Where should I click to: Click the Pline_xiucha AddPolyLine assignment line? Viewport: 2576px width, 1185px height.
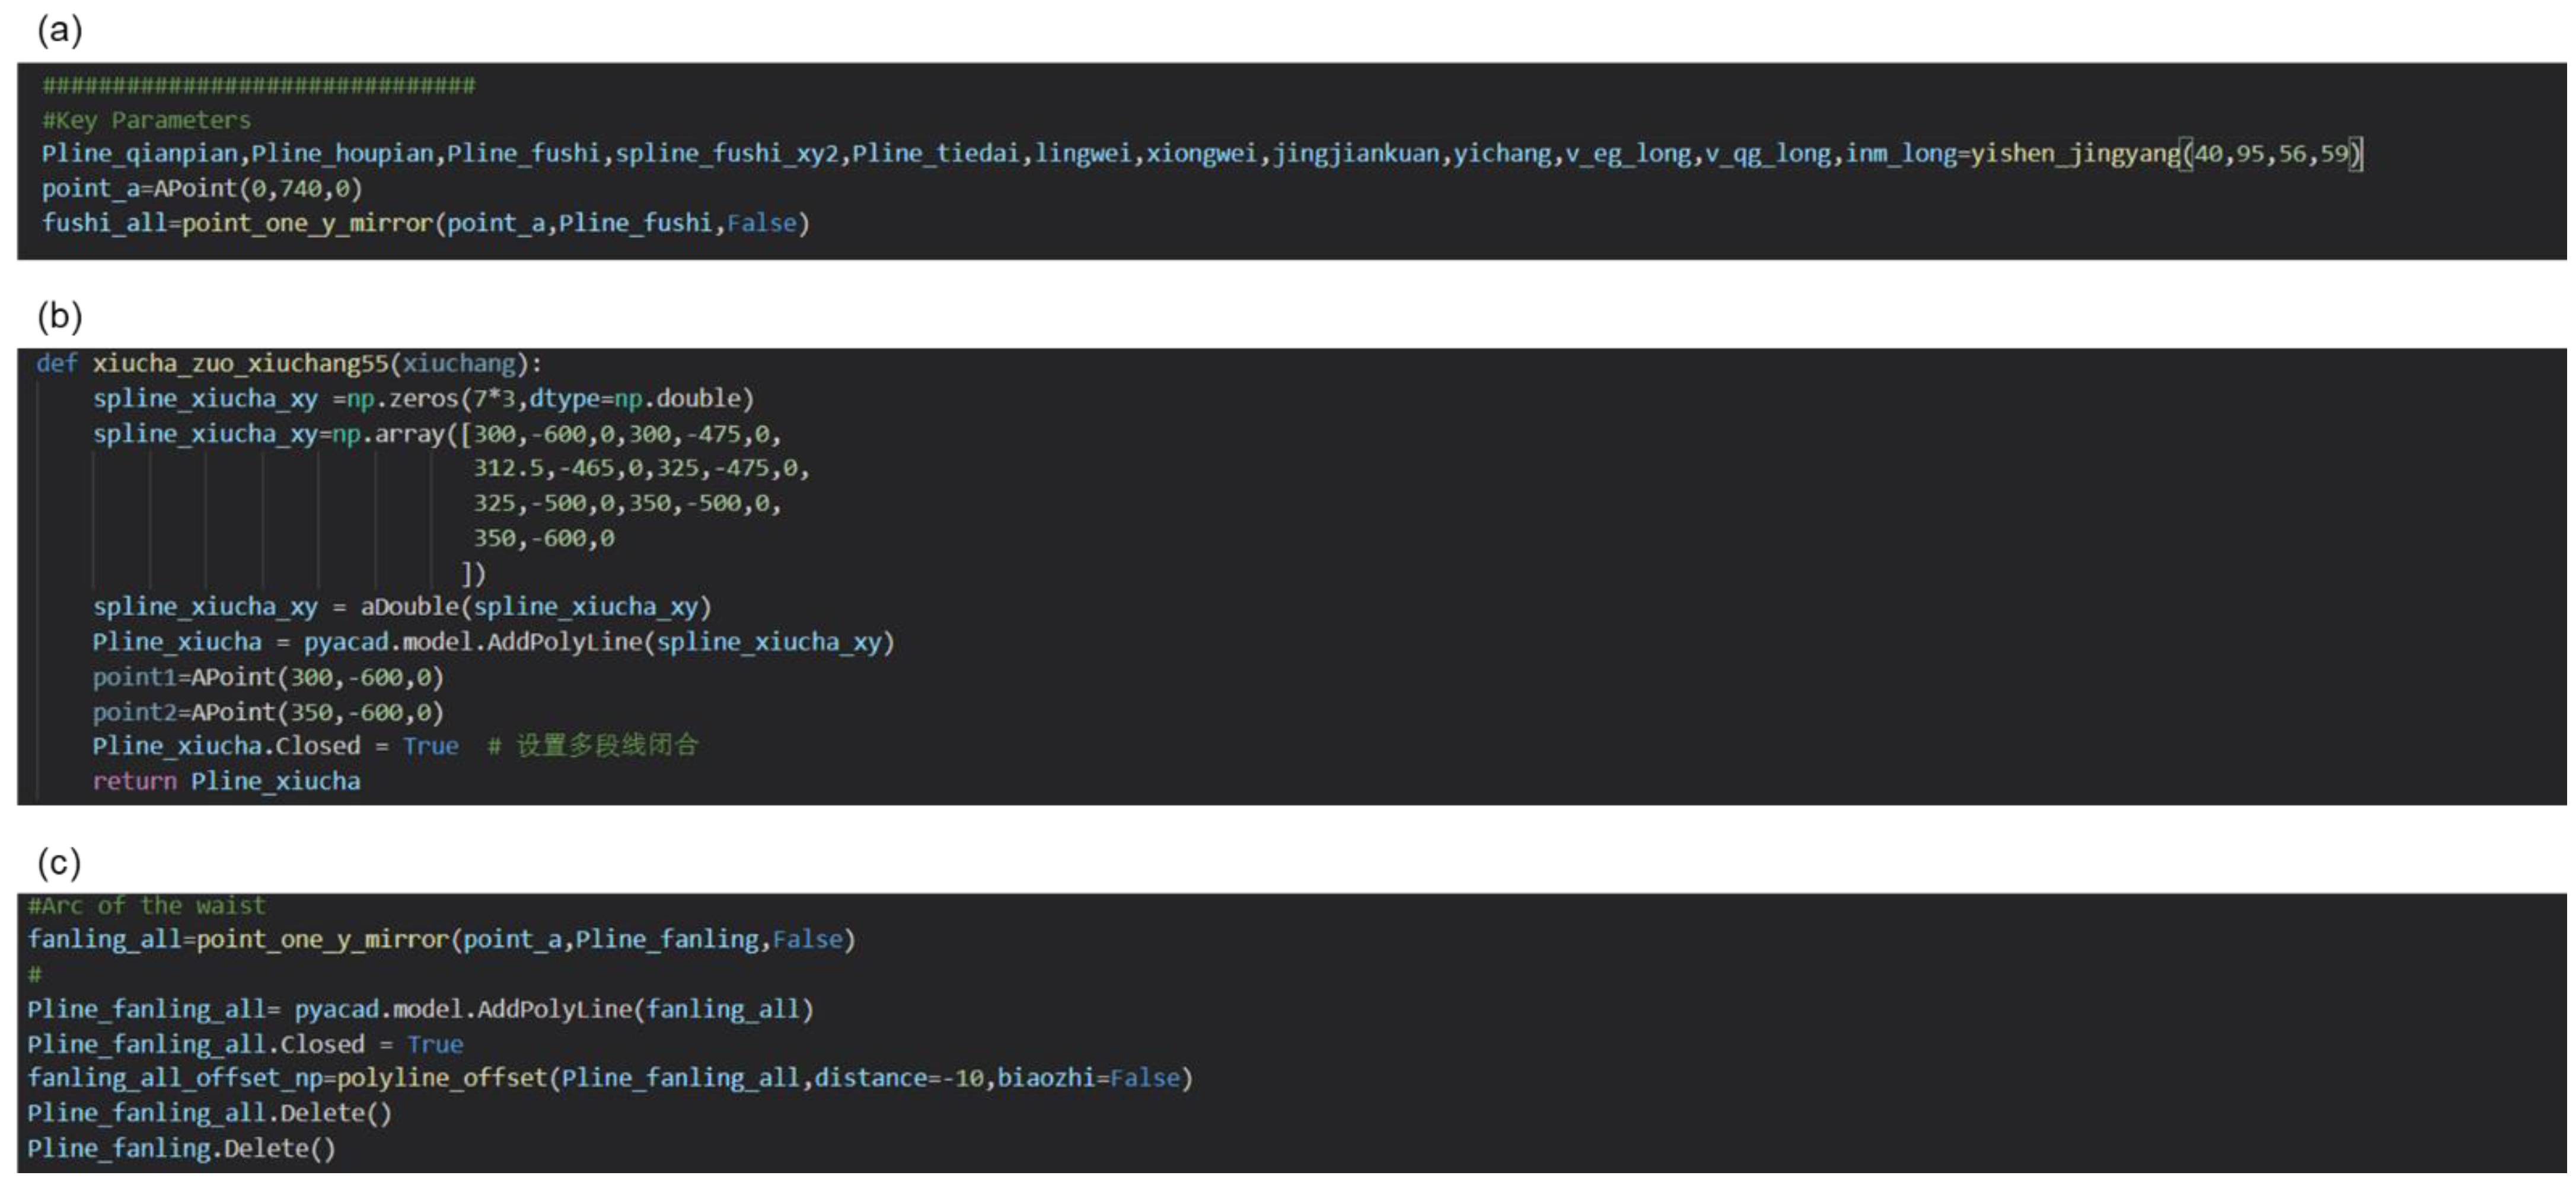pyautogui.click(x=493, y=642)
